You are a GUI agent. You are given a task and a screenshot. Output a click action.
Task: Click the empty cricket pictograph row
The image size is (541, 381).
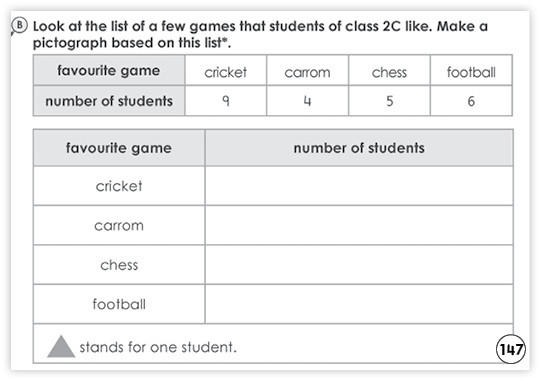click(x=359, y=186)
